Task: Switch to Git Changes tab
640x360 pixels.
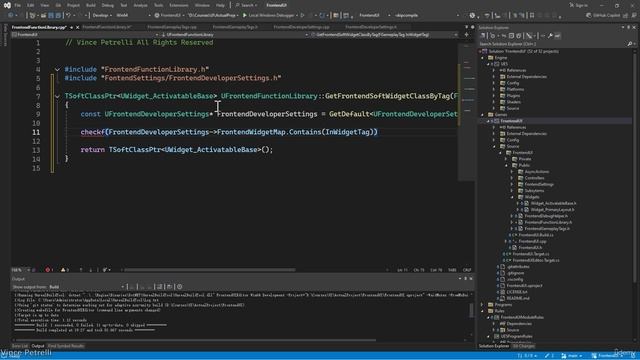Action: 524,346
